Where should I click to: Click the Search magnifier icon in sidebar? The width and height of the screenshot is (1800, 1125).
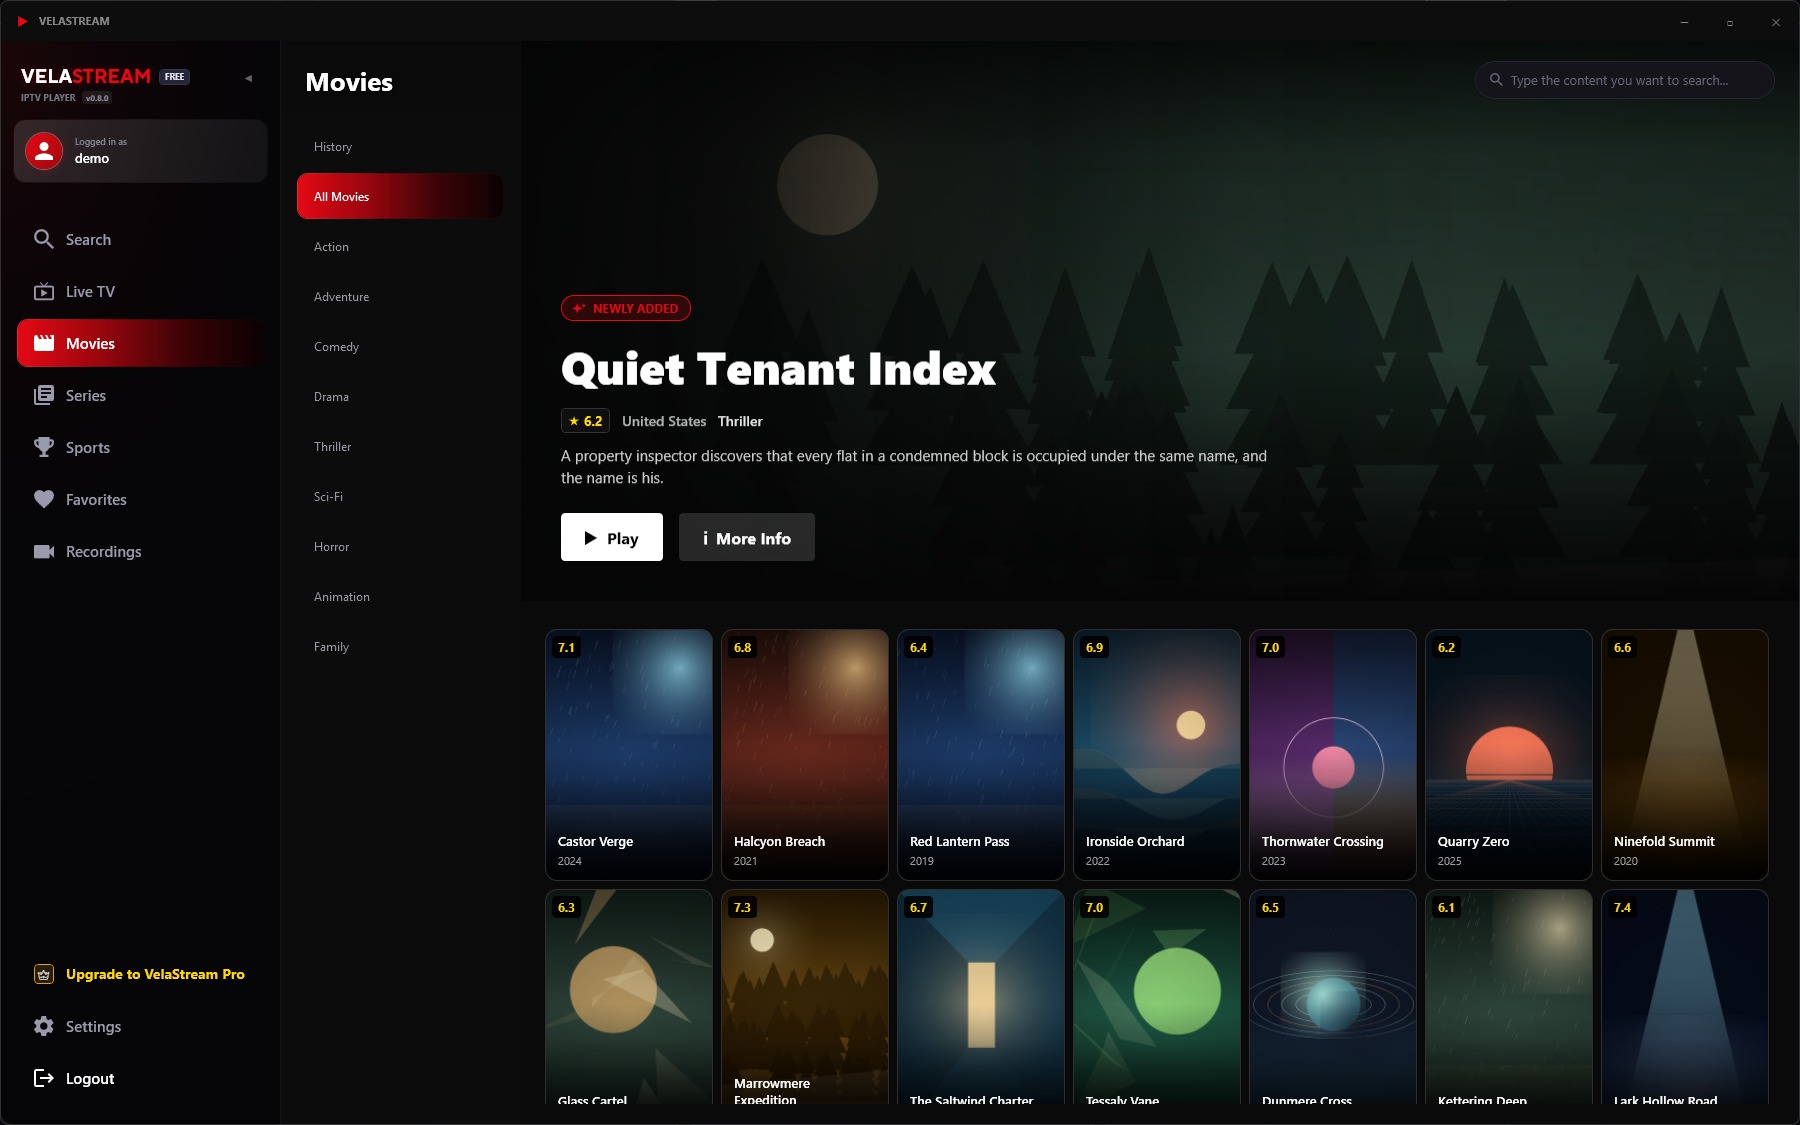point(44,239)
